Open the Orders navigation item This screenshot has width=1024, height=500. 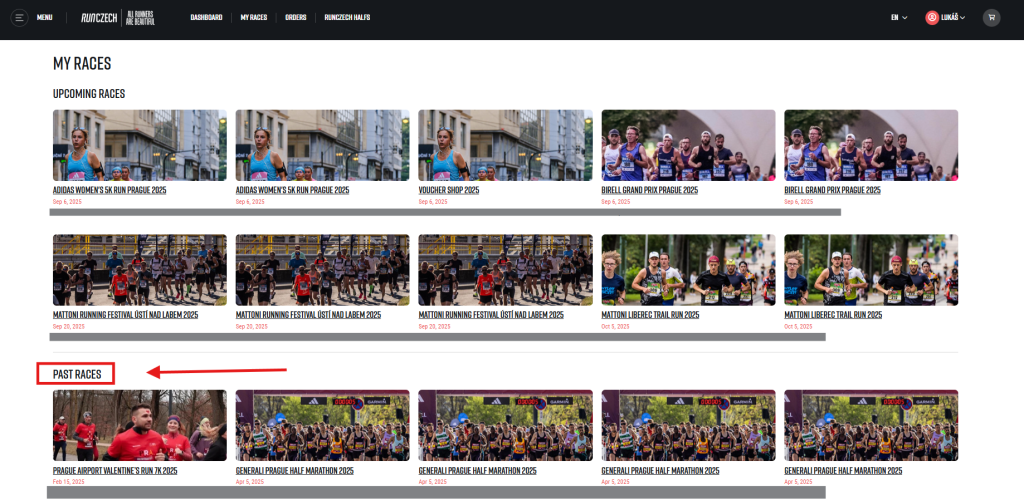point(296,18)
